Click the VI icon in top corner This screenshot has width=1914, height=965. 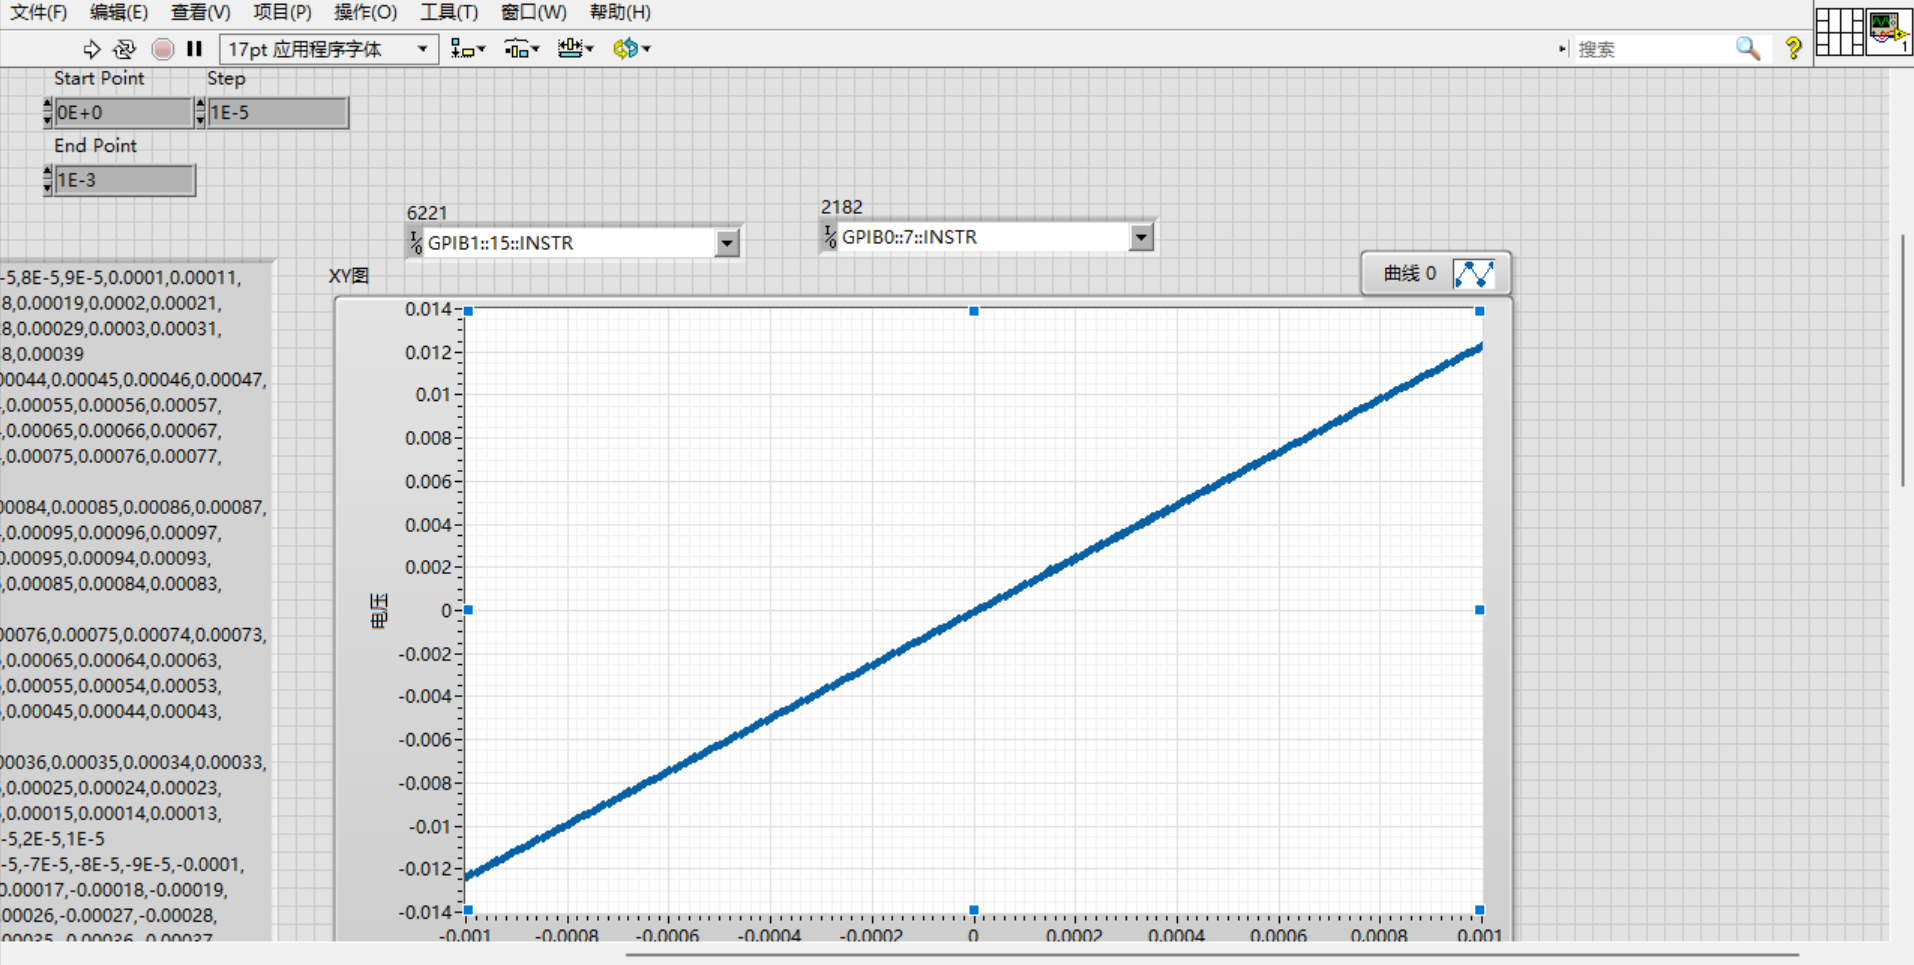1888,31
